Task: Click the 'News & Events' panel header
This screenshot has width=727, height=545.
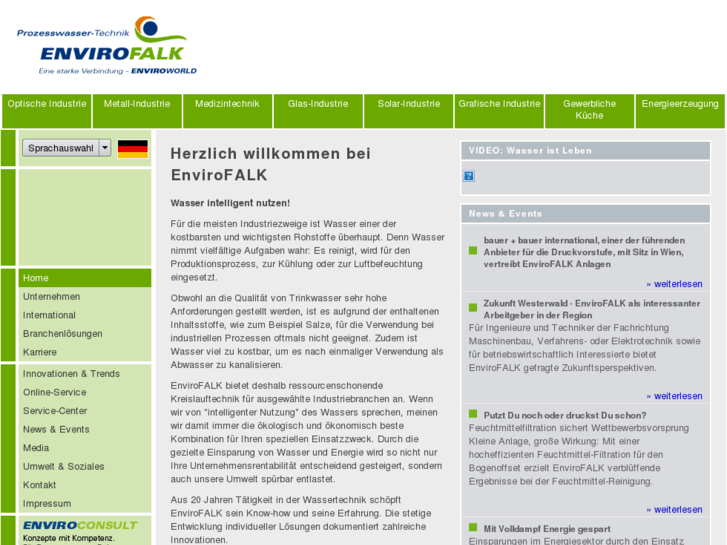Action: pos(586,214)
